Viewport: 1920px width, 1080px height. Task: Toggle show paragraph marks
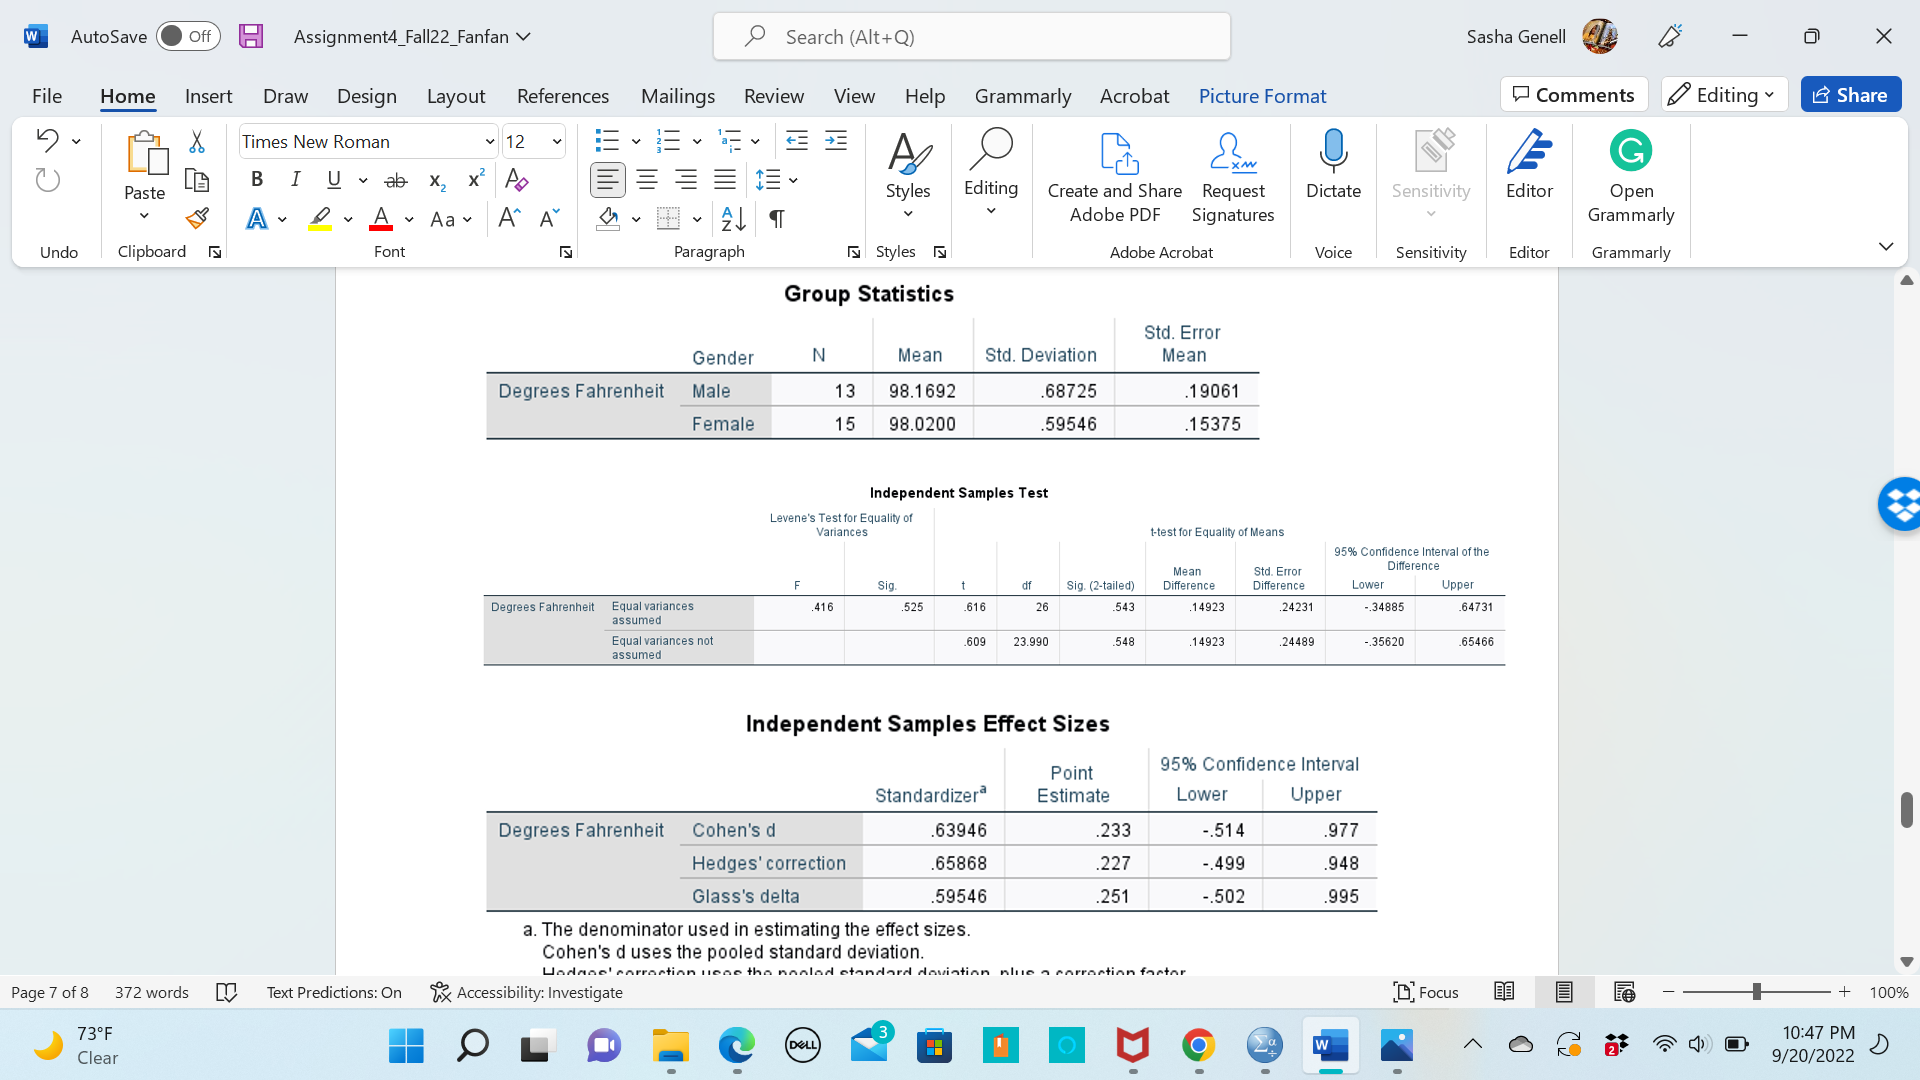[x=777, y=218]
